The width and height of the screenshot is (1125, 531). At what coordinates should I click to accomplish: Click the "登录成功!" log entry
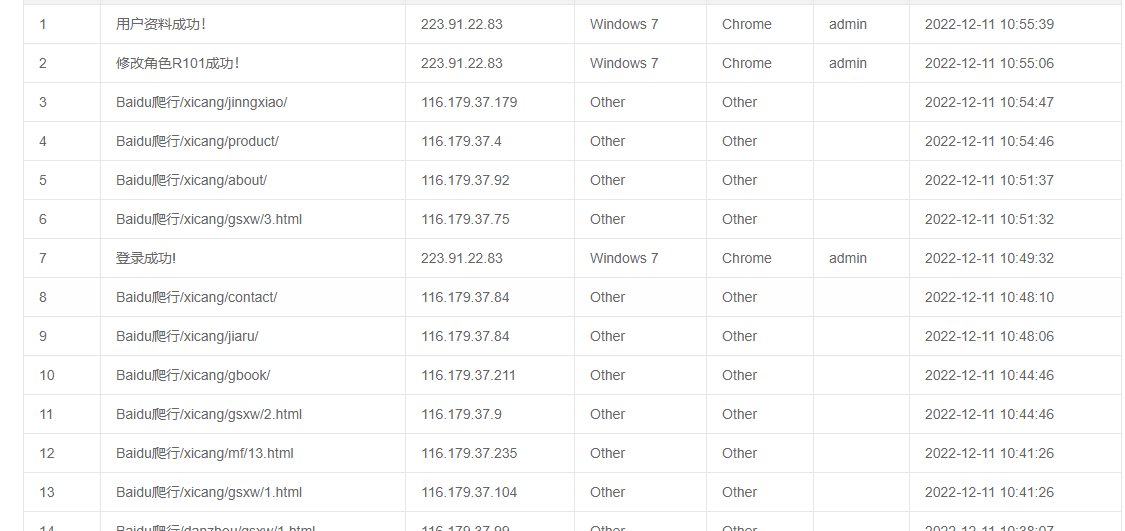click(146, 258)
